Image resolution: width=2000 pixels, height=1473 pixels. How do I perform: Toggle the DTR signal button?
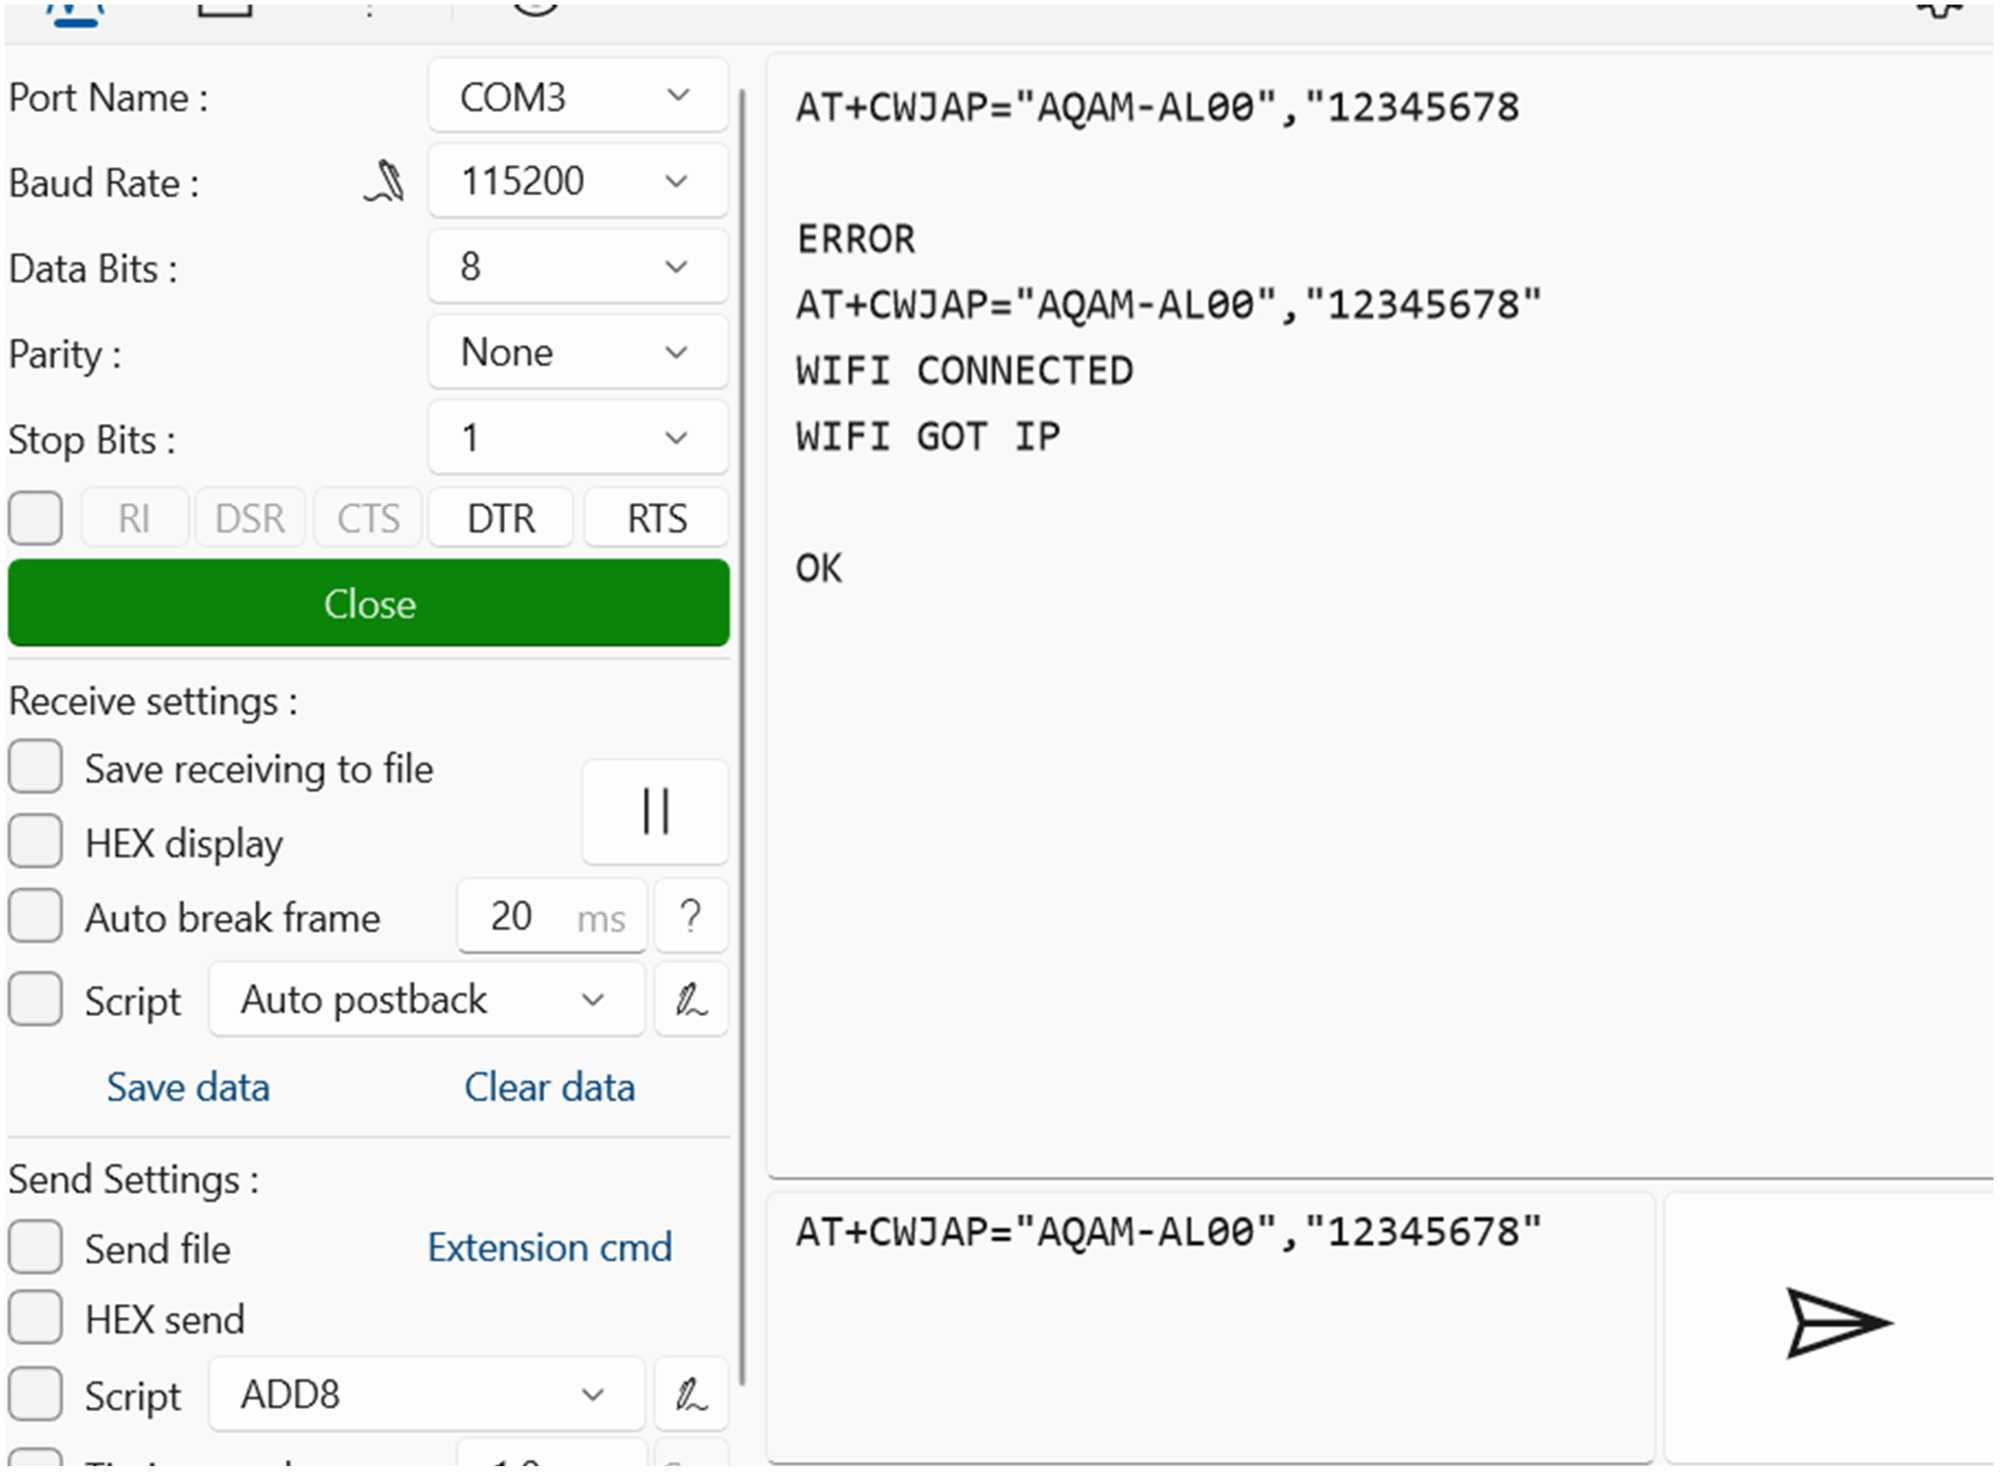click(501, 518)
